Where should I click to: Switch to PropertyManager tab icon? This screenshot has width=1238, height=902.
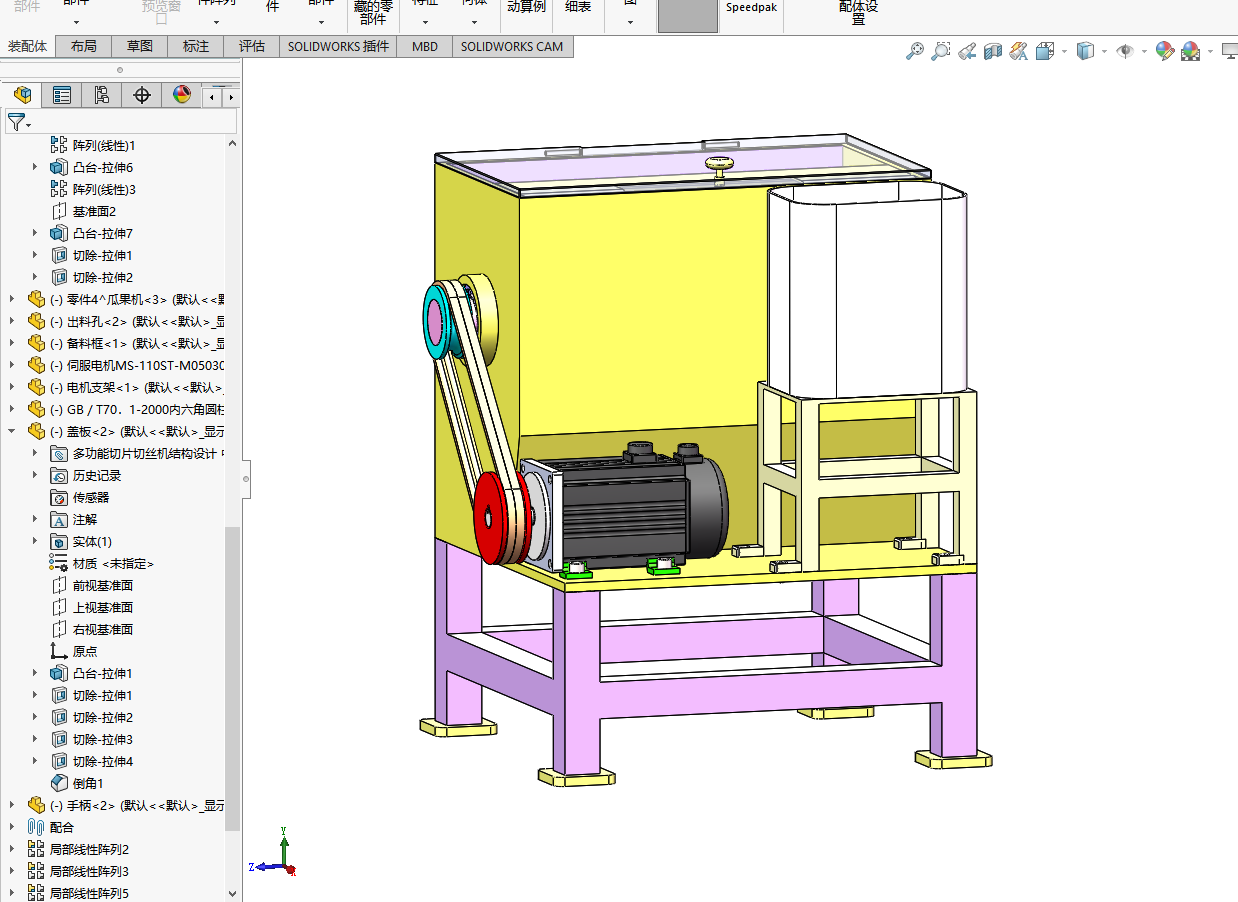click(x=62, y=95)
